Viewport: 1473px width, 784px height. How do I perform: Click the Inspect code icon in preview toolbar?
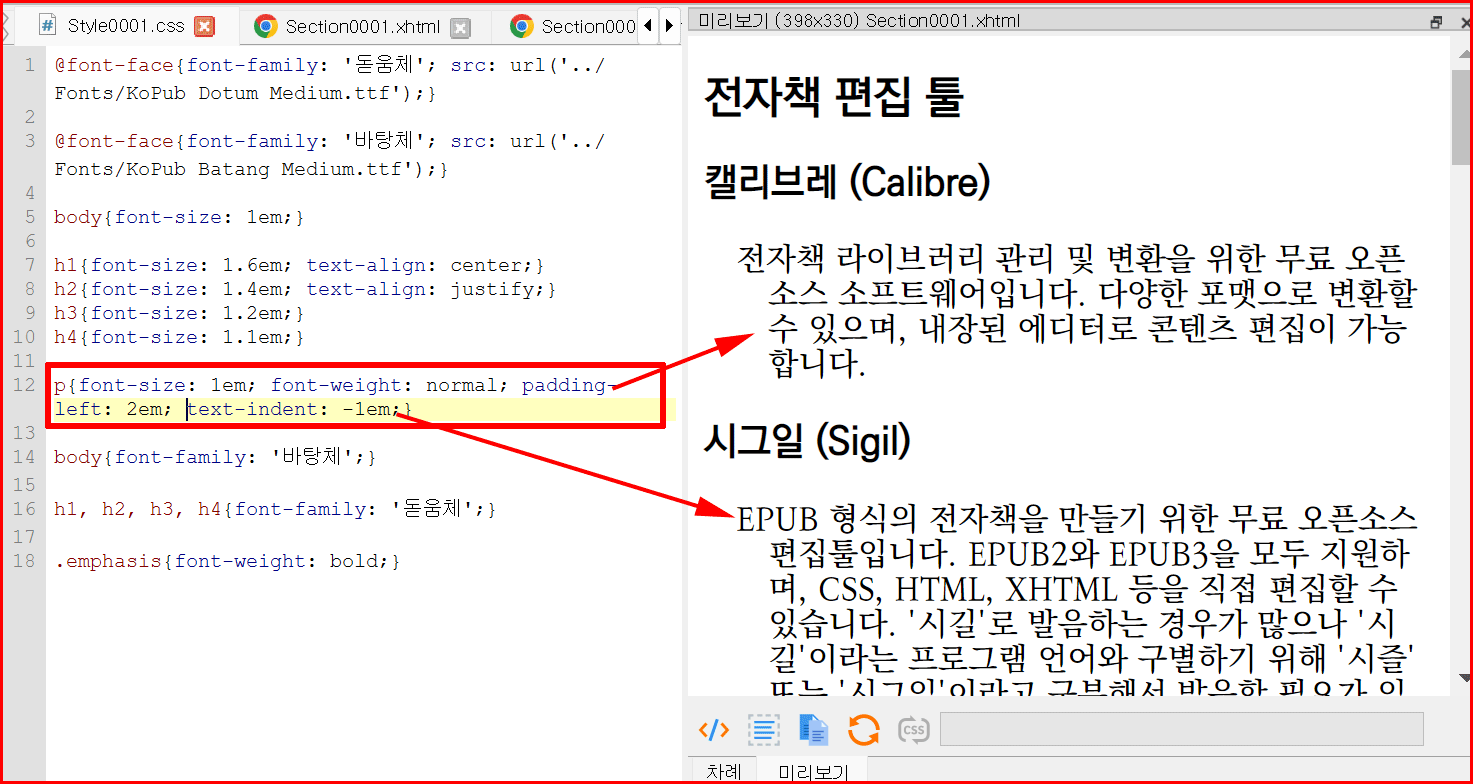tap(713, 730)
